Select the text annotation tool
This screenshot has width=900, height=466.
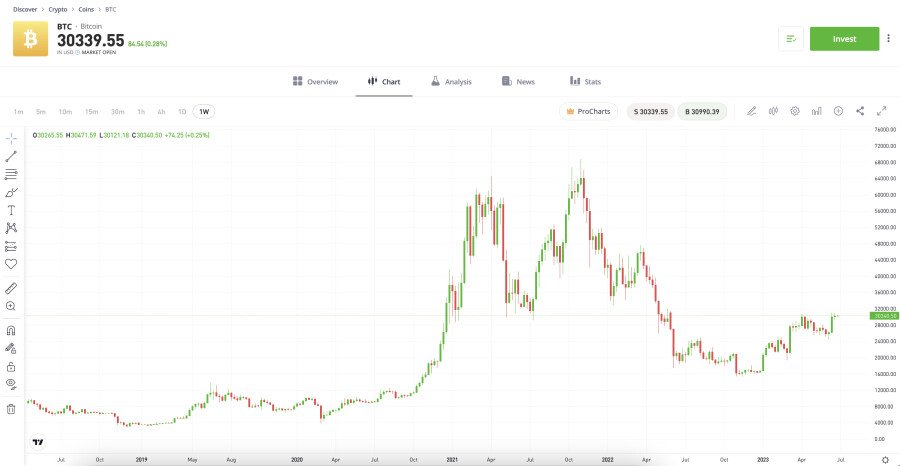11,210
